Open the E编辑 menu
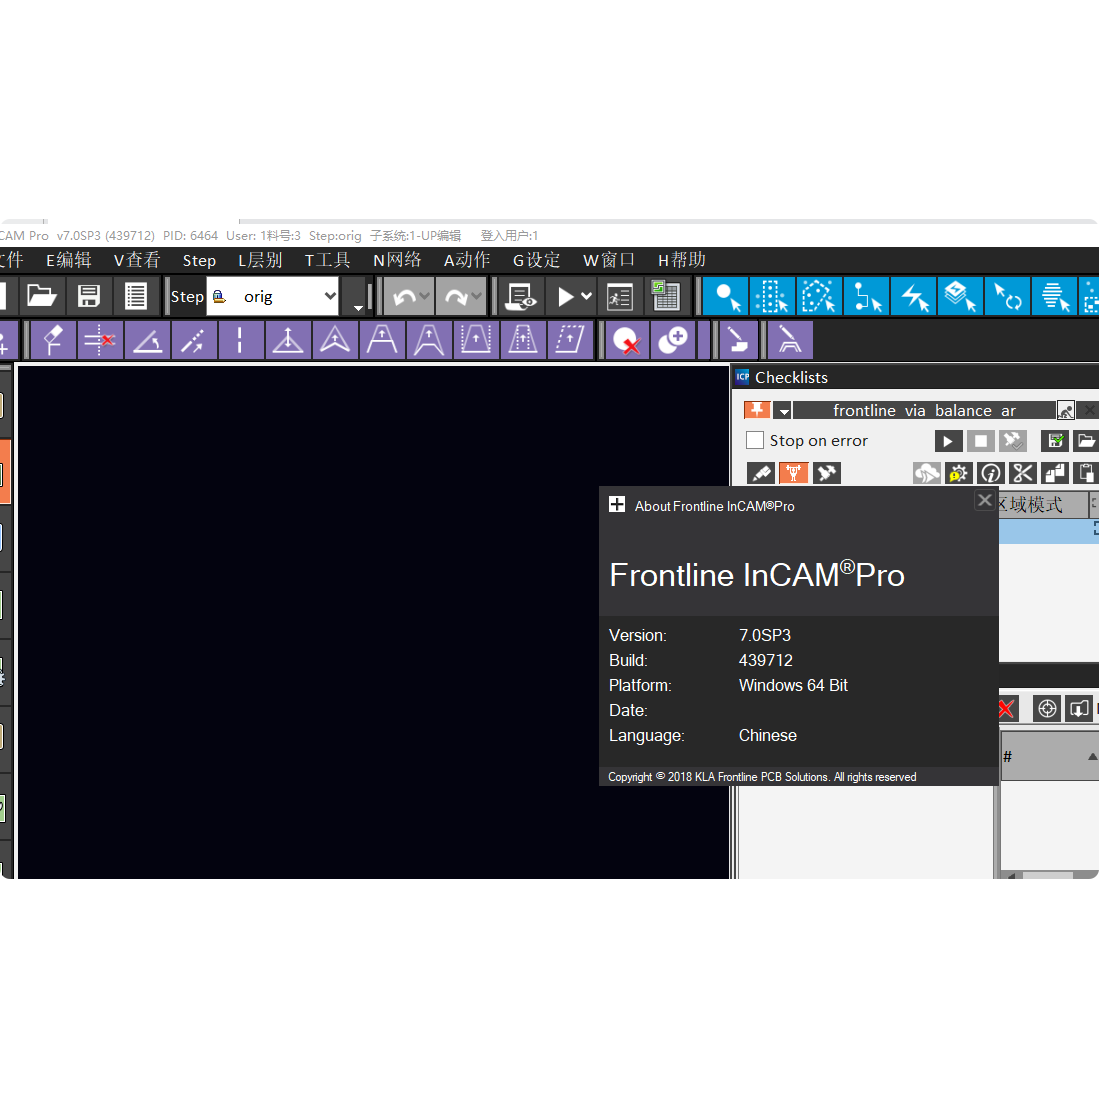This screenshot has height=1099, width=1099. 69,260
